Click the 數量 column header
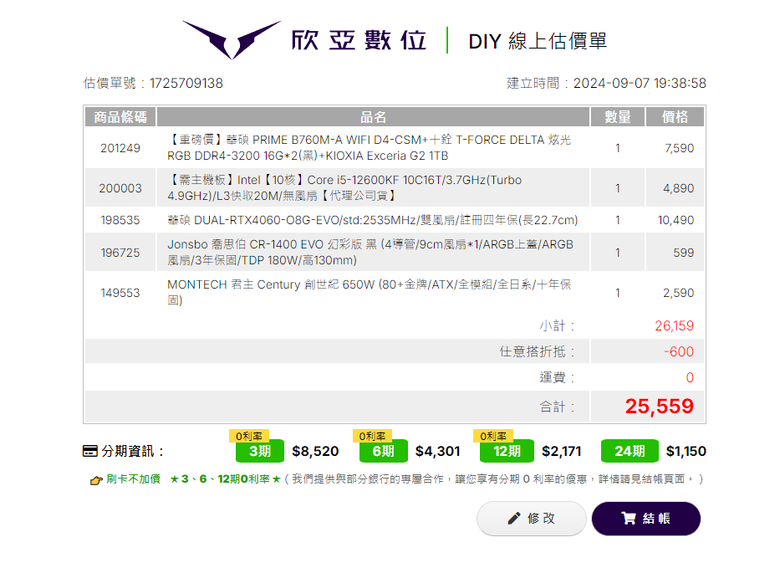This screenshot has height=563, width=780. [617, 117]
